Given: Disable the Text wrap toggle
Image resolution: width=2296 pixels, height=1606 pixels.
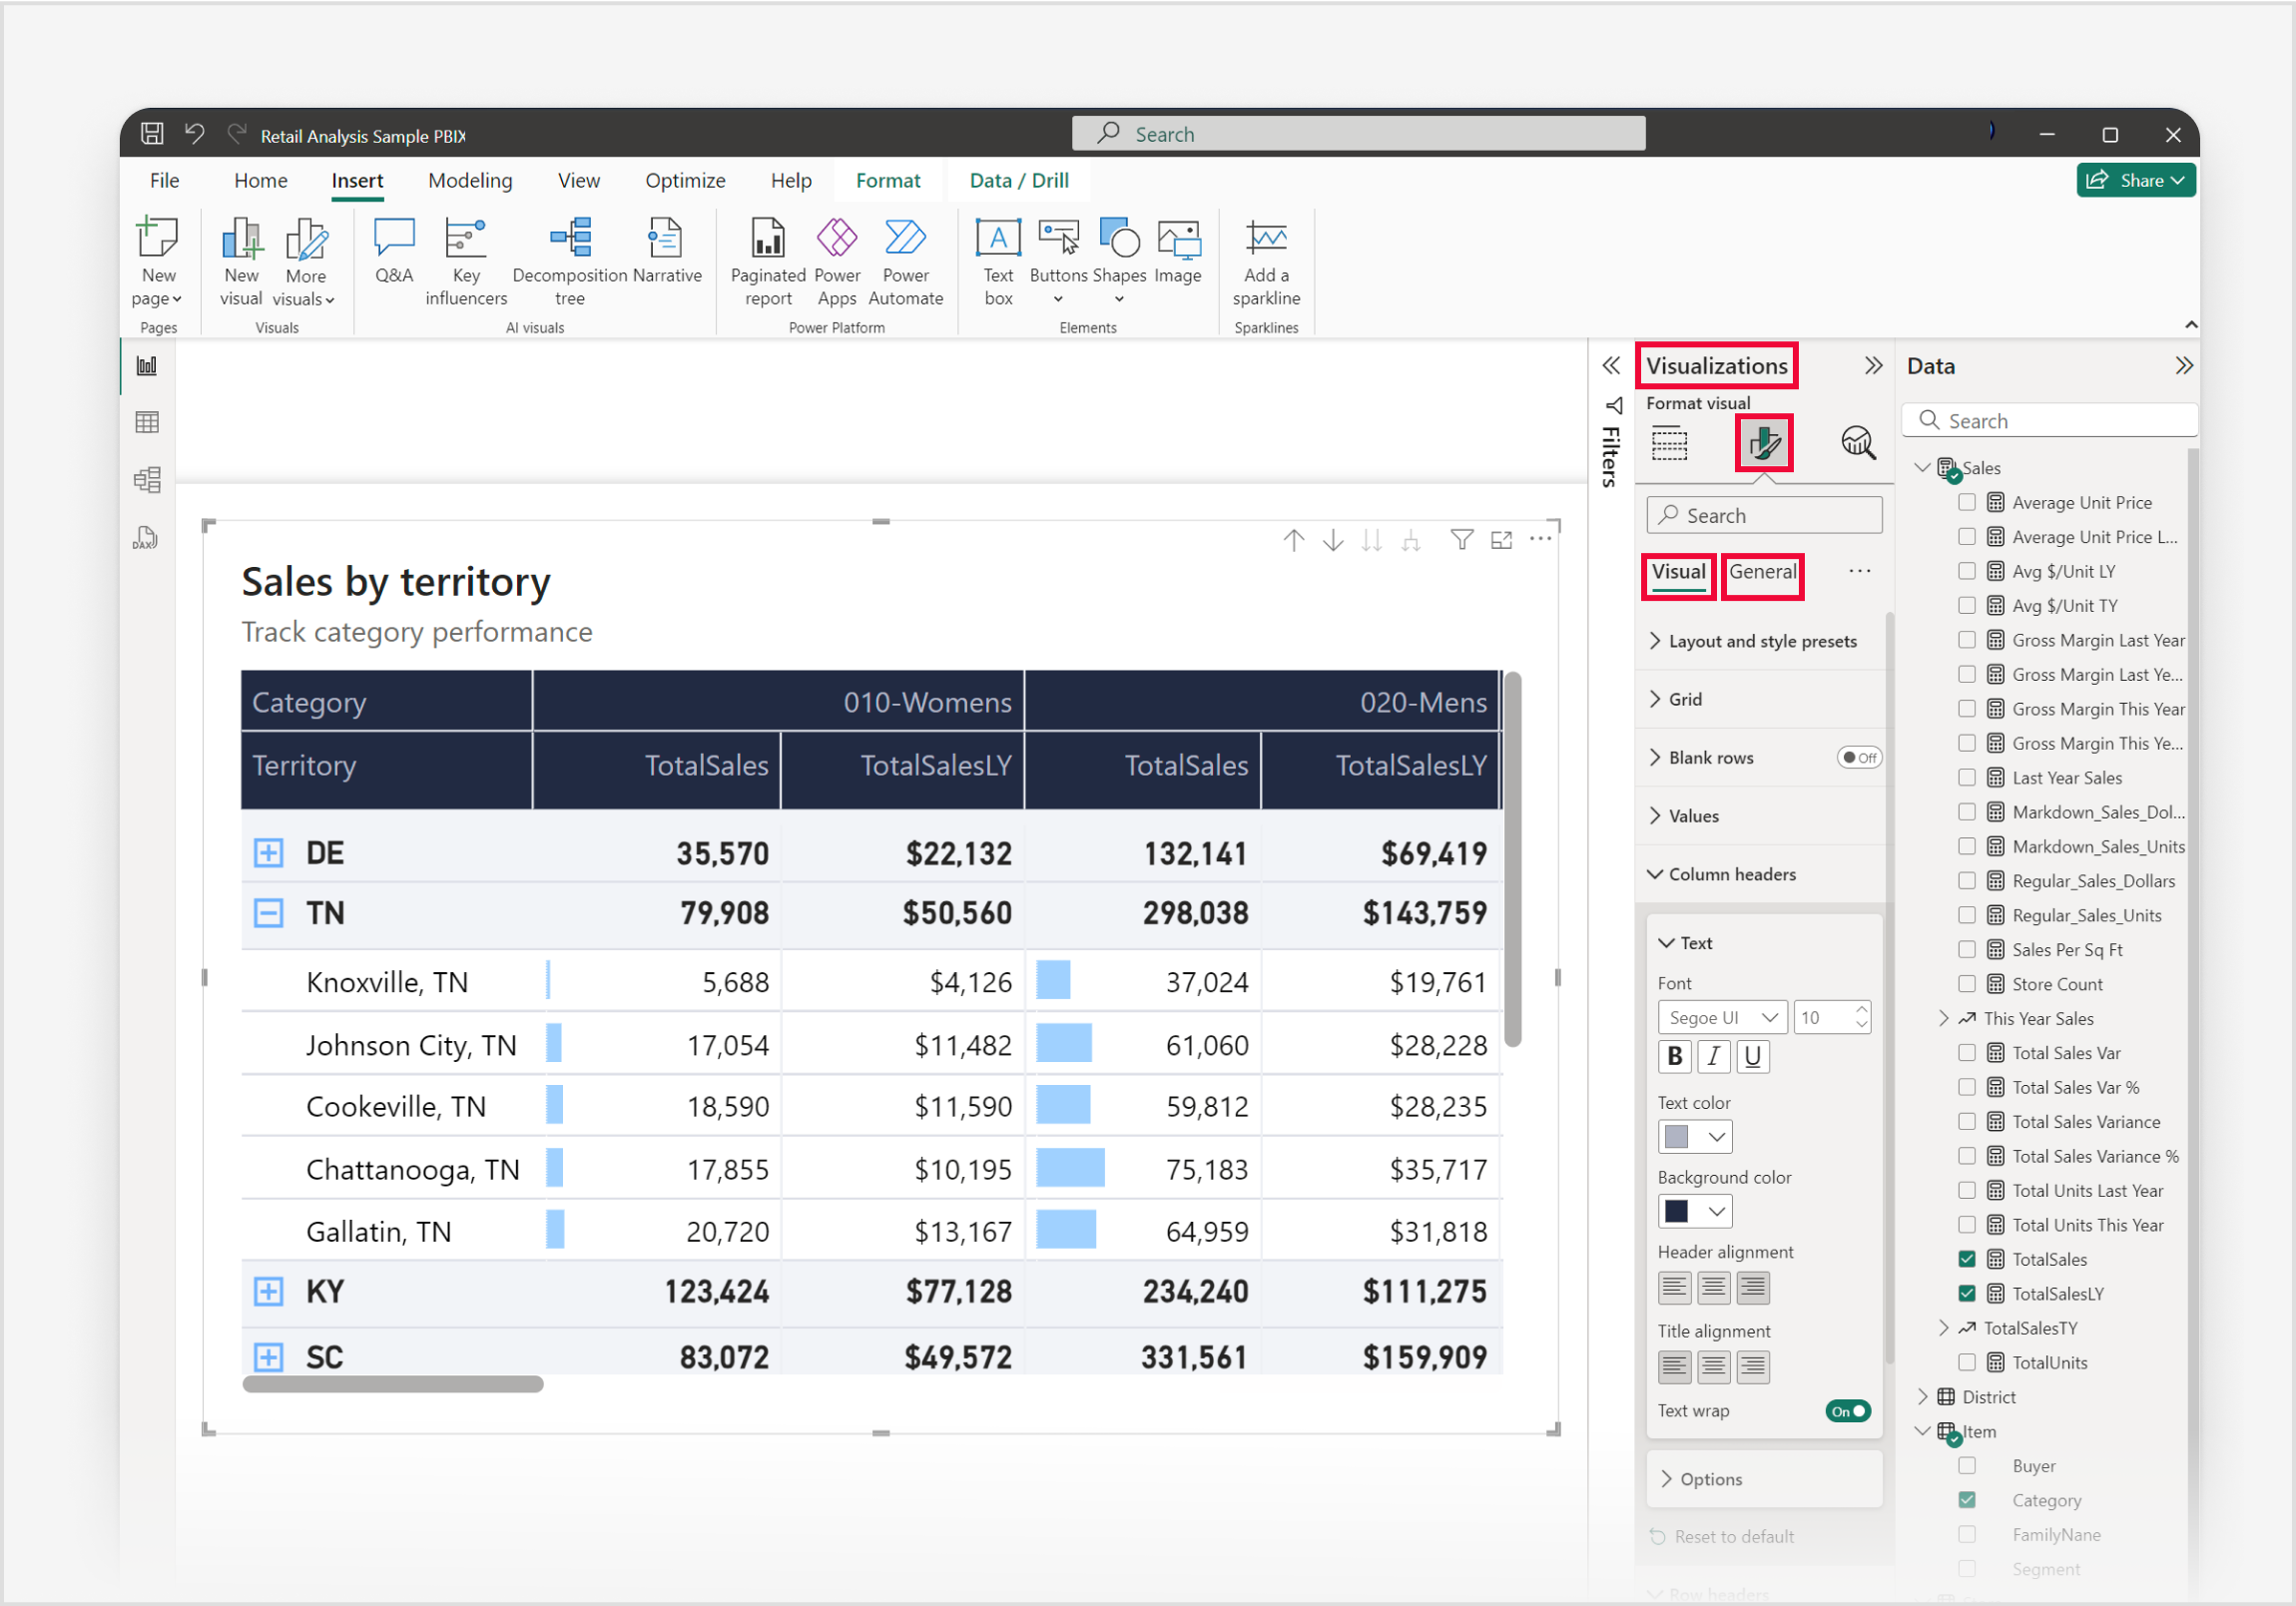Looking at the screenshot, I should click(1846, 1410).
